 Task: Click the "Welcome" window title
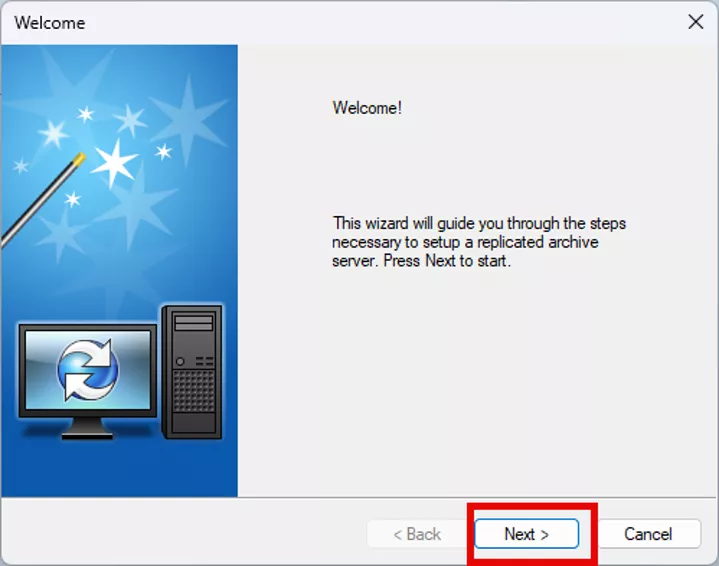coord(50,23)
